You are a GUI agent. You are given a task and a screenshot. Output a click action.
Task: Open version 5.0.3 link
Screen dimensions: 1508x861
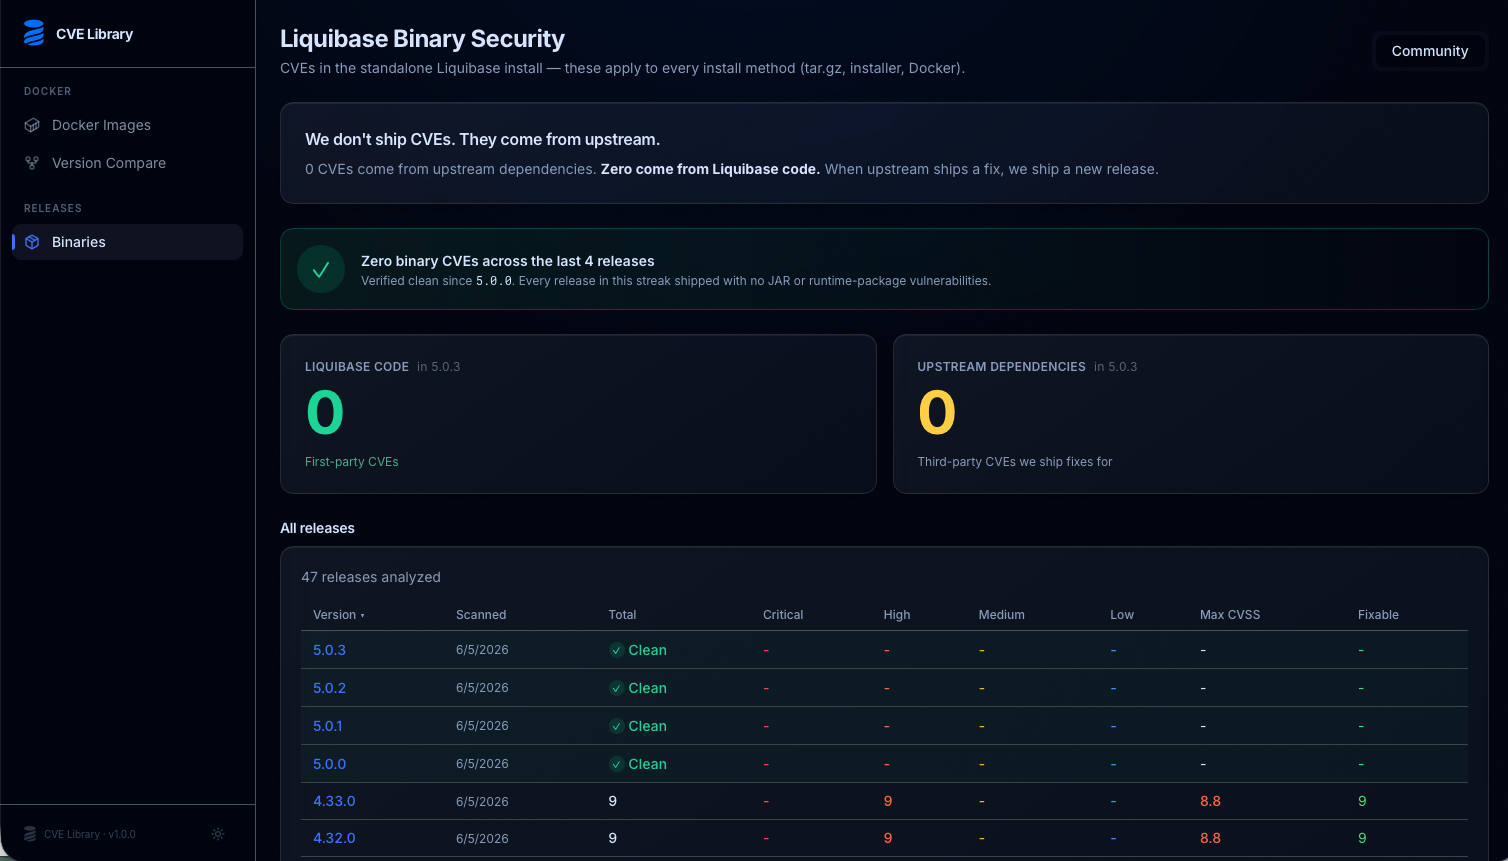click(x=329, y=650)
